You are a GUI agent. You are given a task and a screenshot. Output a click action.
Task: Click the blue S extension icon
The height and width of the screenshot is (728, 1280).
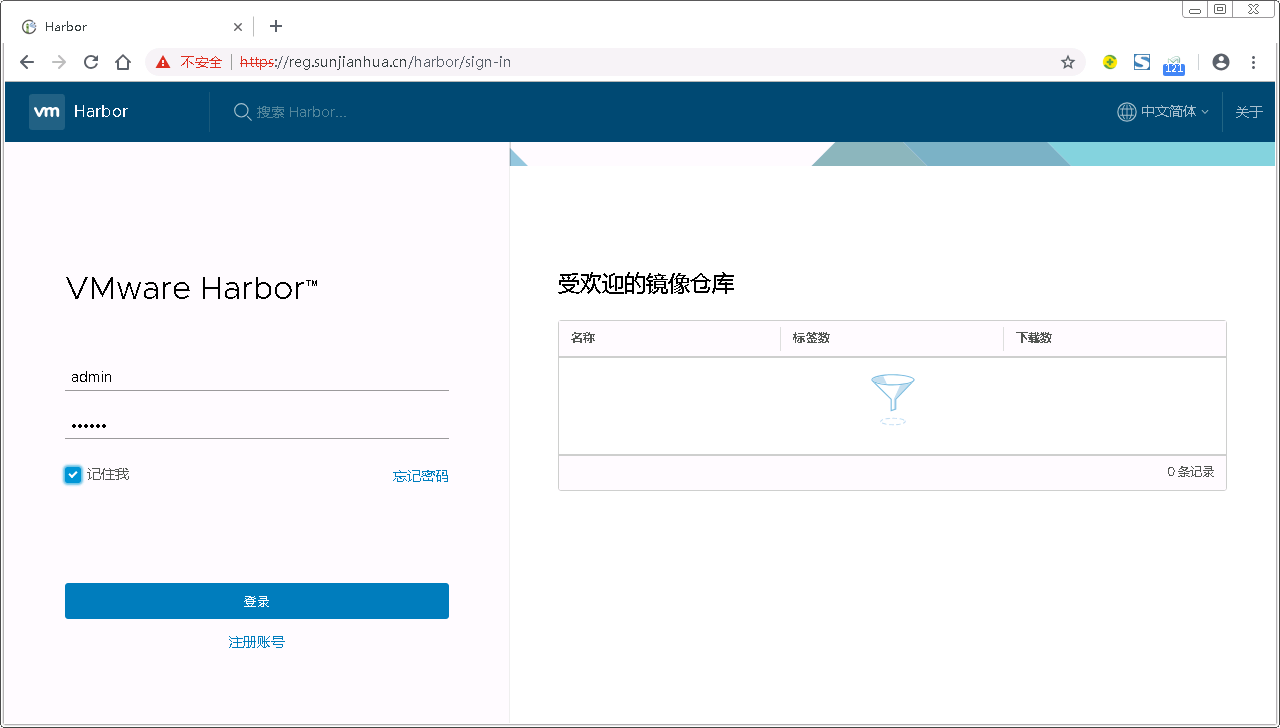click(1142, 62)
